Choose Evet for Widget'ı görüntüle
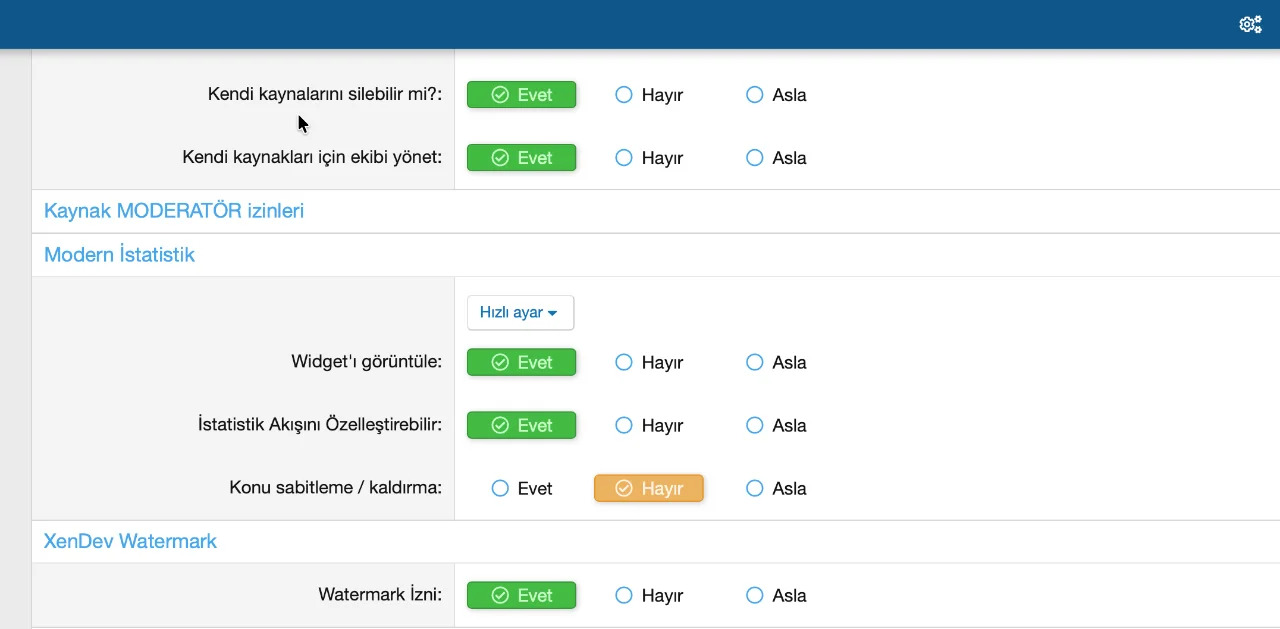Image resolution: width=1280 pixels, height=629 pixels. coord(521,362)
